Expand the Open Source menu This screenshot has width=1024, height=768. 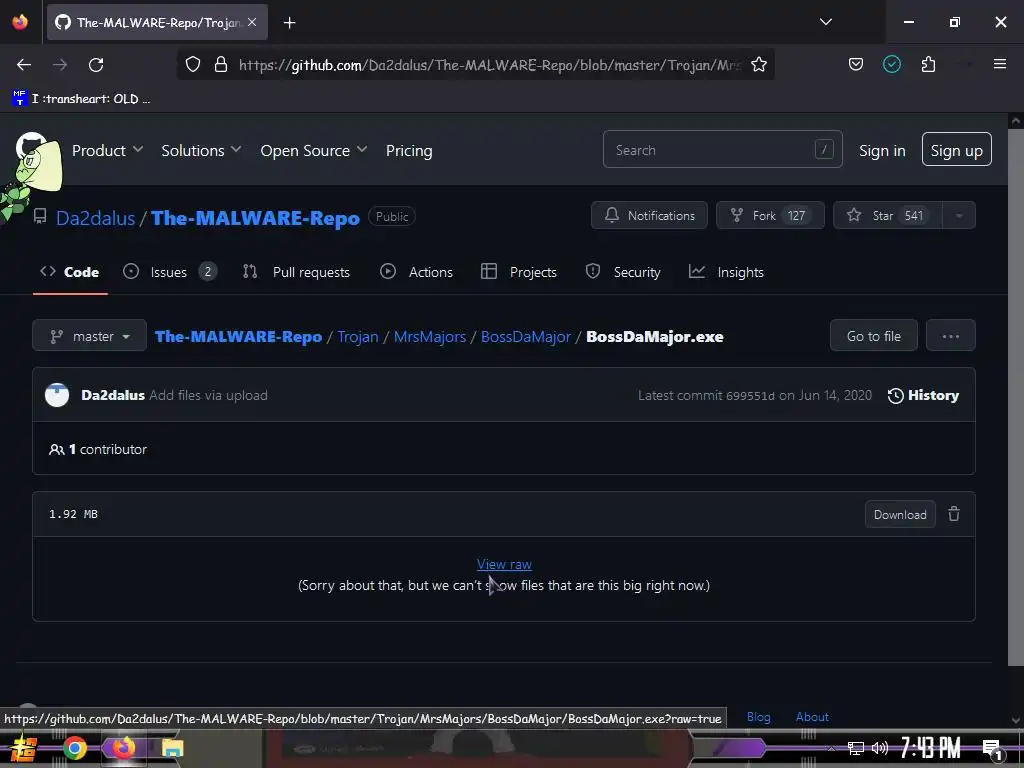pyautogui.click(x=313, y=150)
